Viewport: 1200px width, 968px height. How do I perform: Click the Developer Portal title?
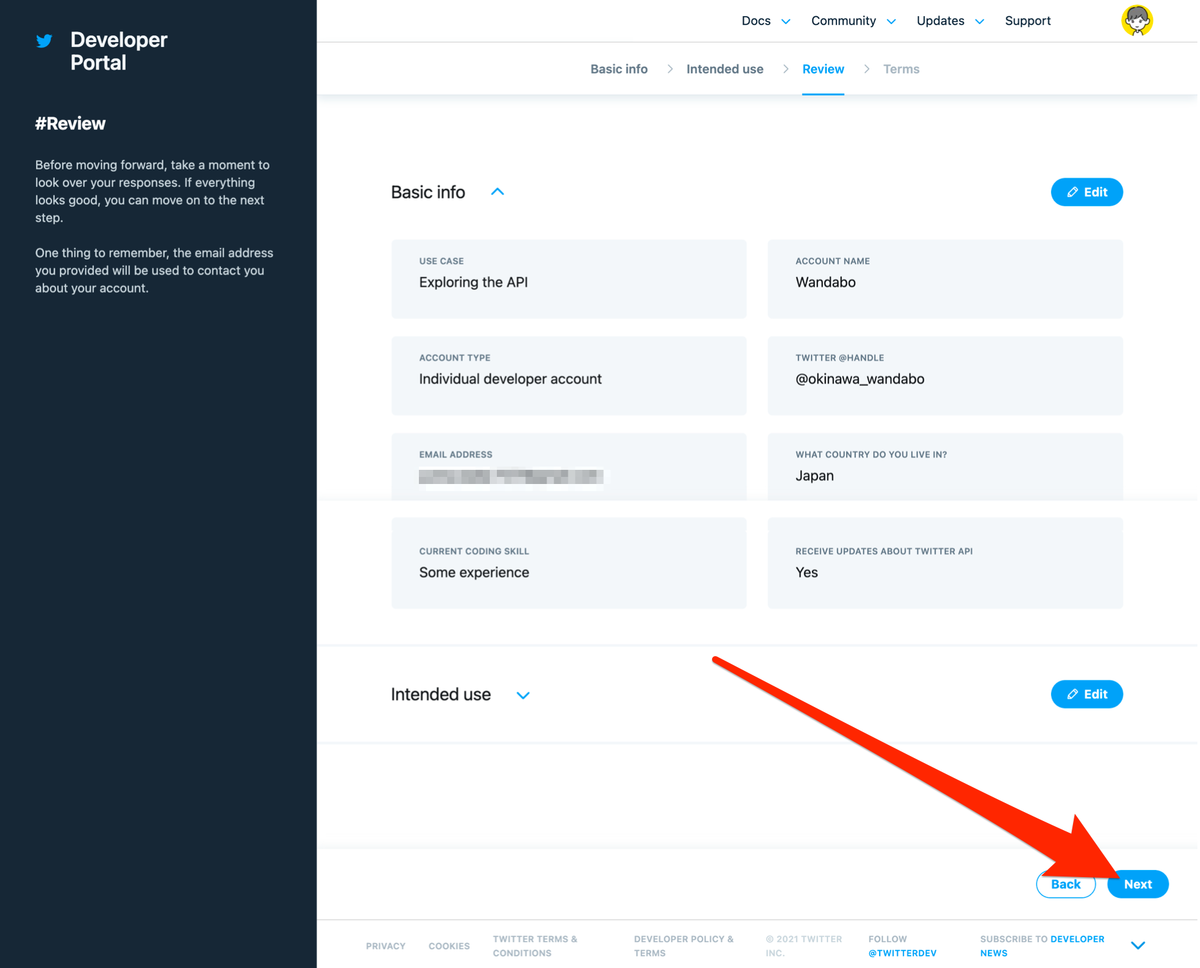click(x=119, y=51)
